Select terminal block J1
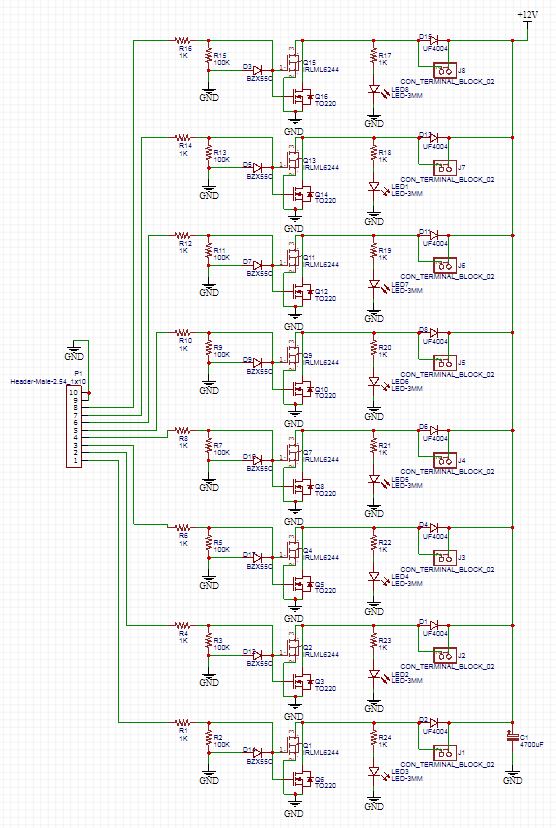Image resolution: width=556 pixels, height=828 pixels. (x=445, y=752)
